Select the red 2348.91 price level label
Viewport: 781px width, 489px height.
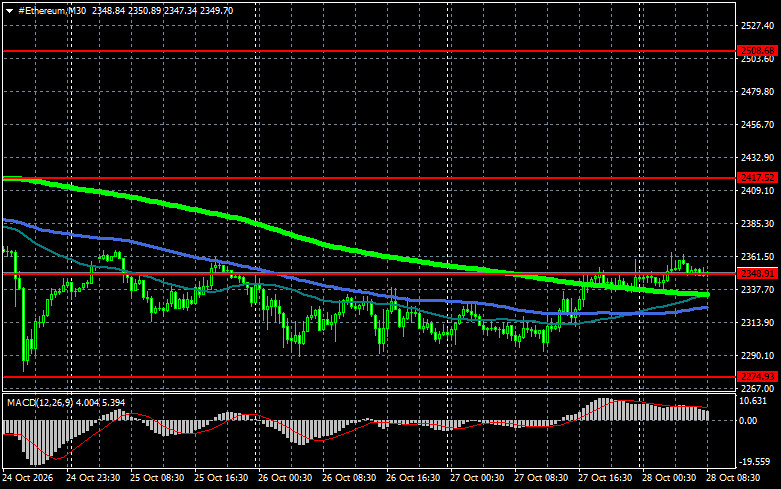point(757,274)
